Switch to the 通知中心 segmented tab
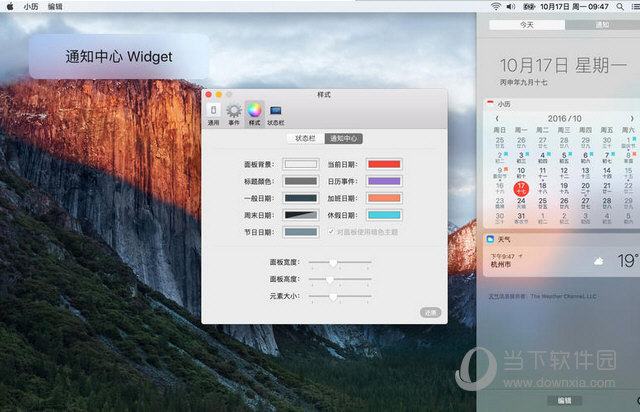The image size is (640, 412). tap(343, 138)
